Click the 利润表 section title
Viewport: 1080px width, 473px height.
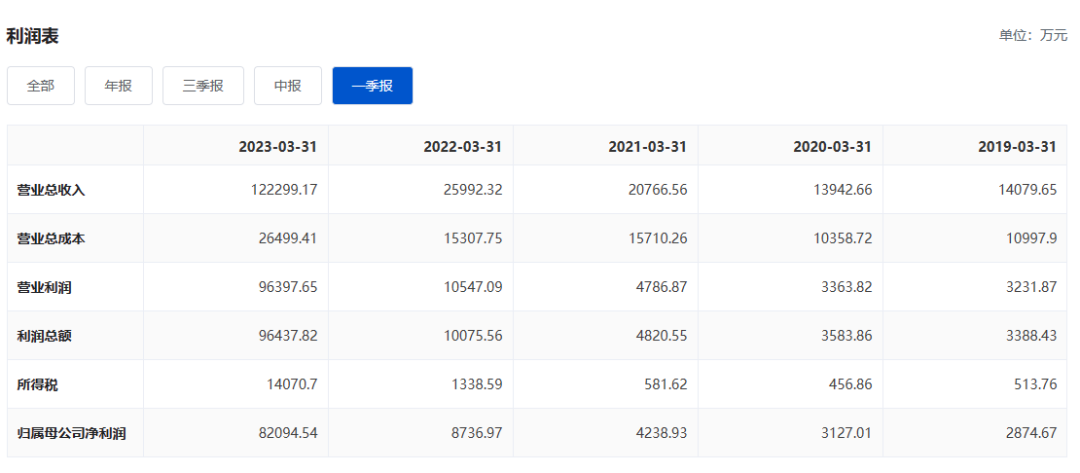[x=32, y=36]
